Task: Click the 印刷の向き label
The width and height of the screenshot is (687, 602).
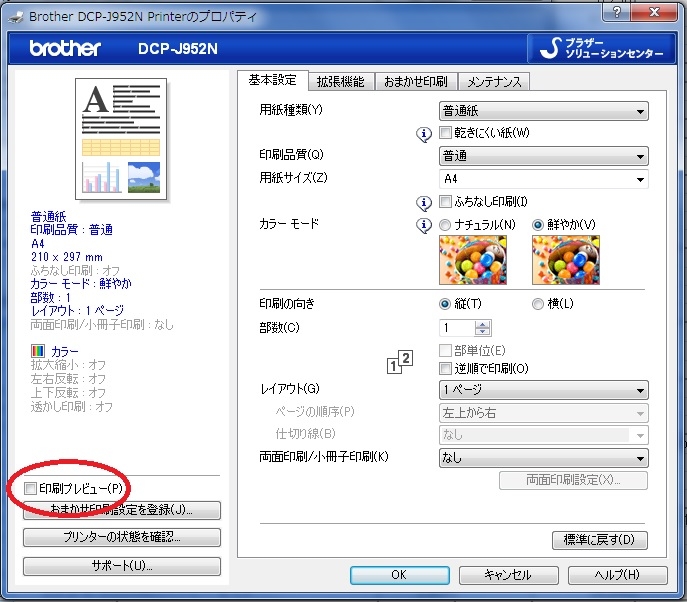Action: [287, 304]
